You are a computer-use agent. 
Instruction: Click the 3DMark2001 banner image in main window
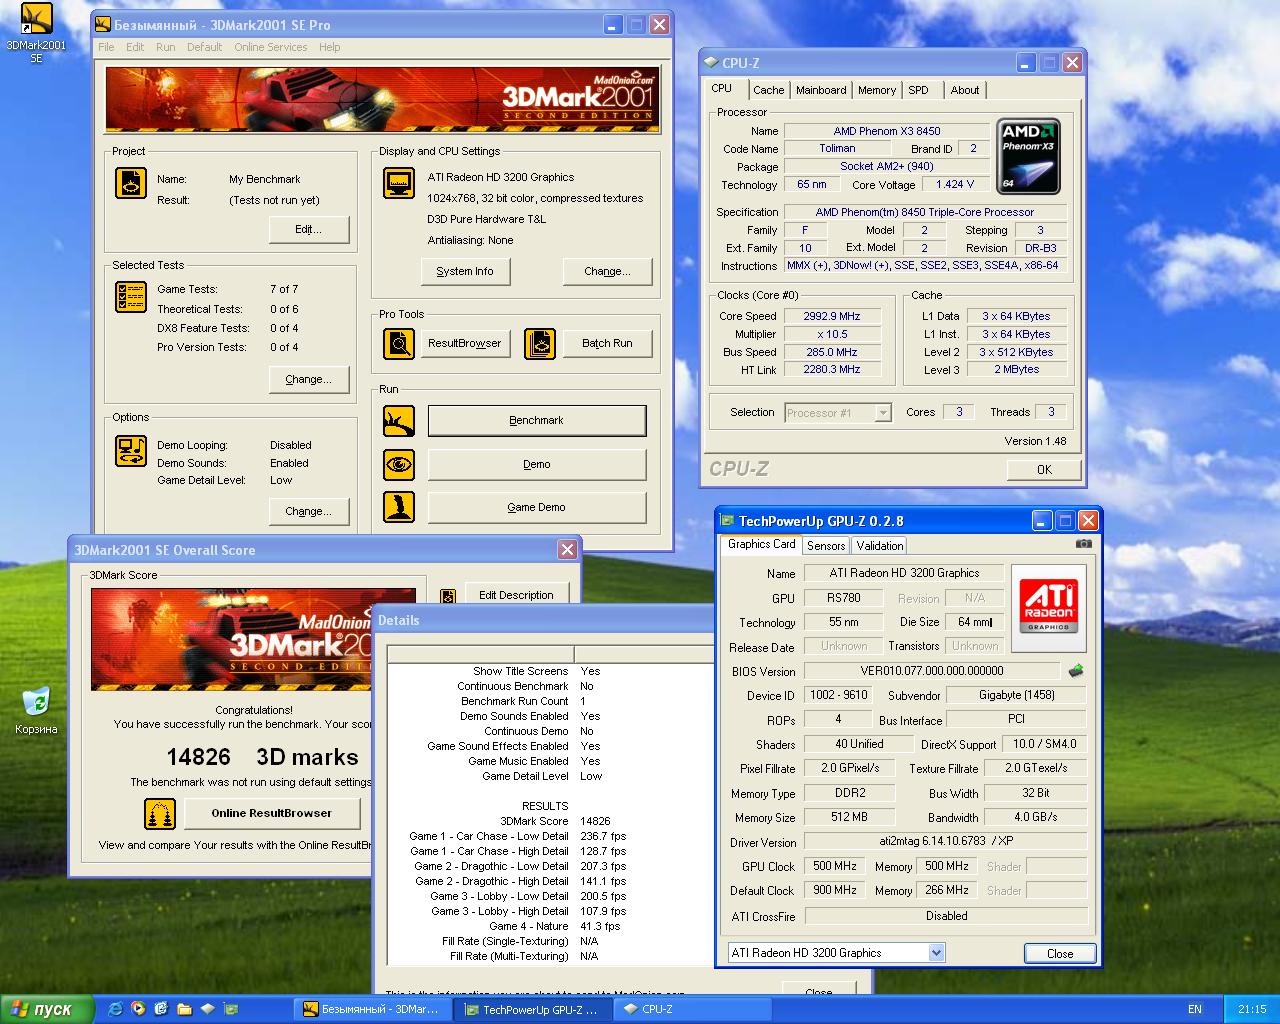[382, 99]
